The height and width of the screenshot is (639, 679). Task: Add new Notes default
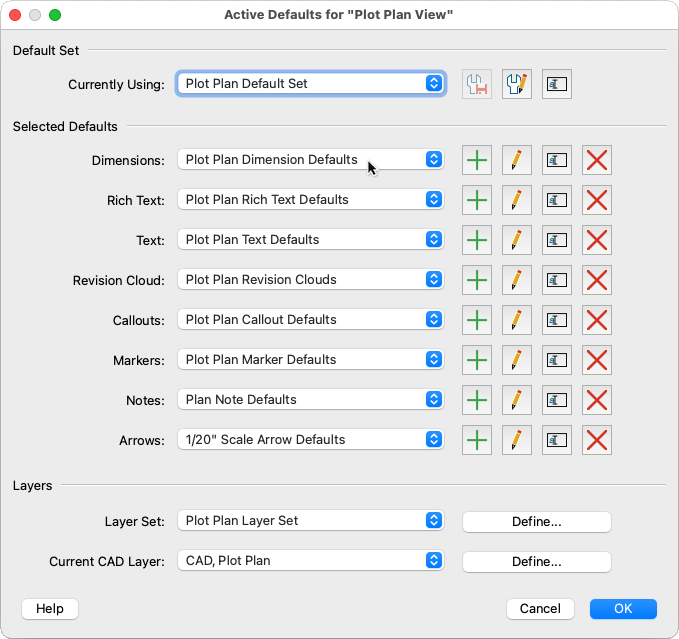tap(477, 400)
